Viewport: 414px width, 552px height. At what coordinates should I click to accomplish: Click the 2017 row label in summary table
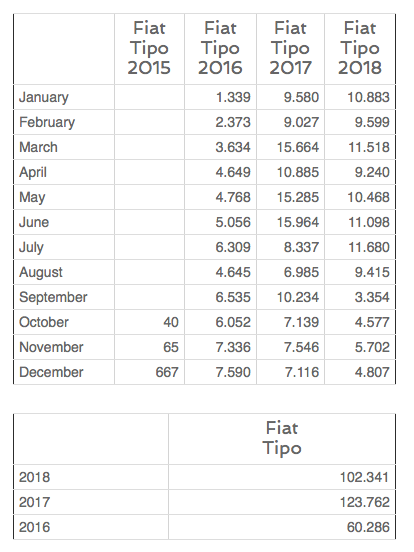click(x=34, y=502)
